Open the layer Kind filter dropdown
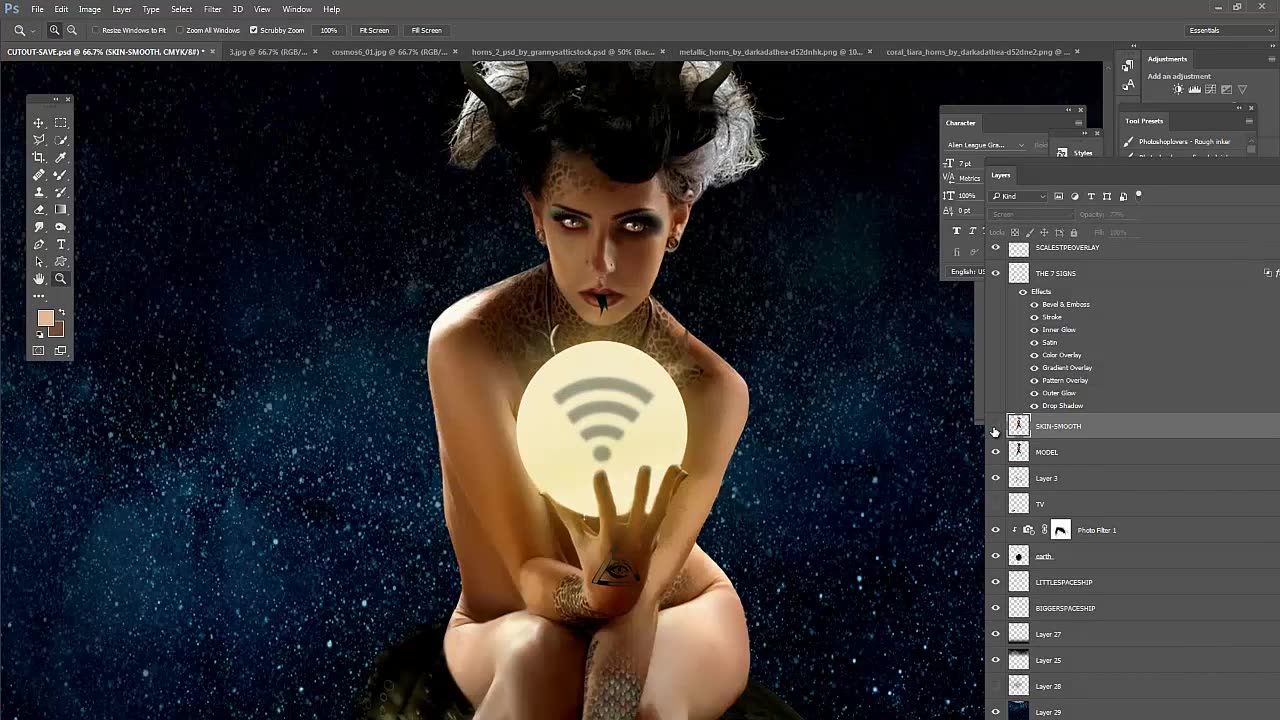This screenshot has width=1280, height=720. (x=1019, y=196)
